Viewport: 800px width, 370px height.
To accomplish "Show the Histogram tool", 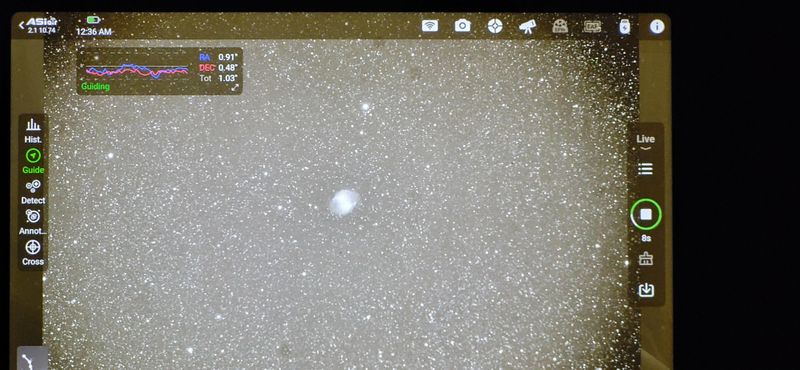I will pyautogui.click(x=33, y=131).
